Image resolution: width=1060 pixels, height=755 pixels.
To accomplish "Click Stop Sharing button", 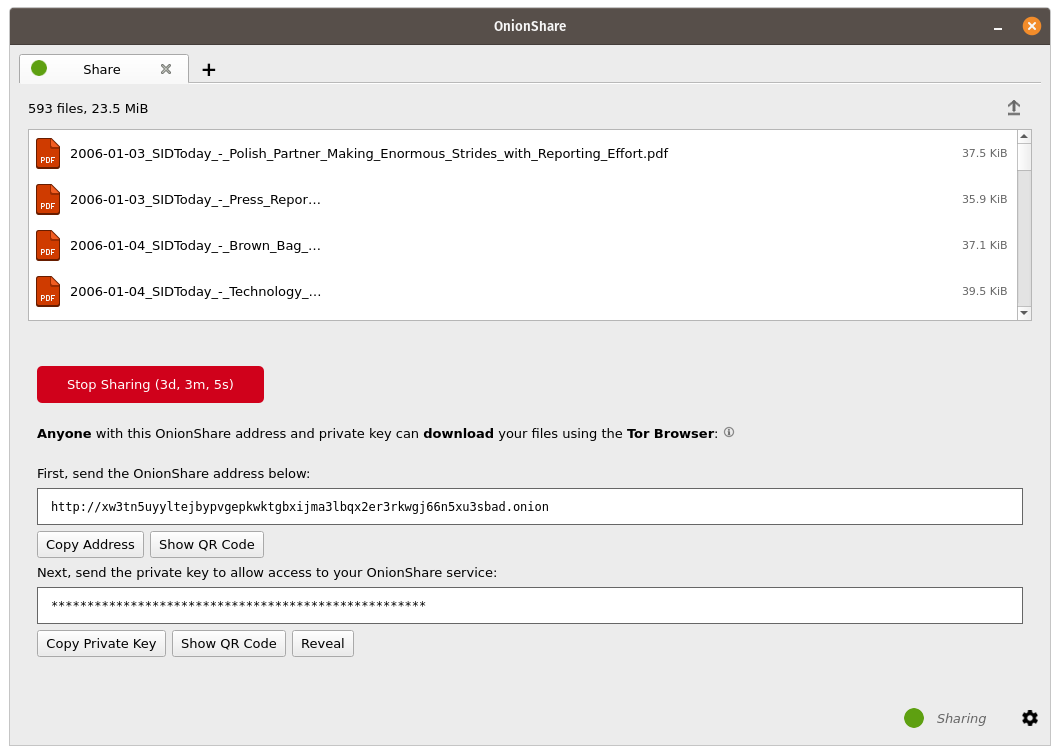I will click(150, 385).
